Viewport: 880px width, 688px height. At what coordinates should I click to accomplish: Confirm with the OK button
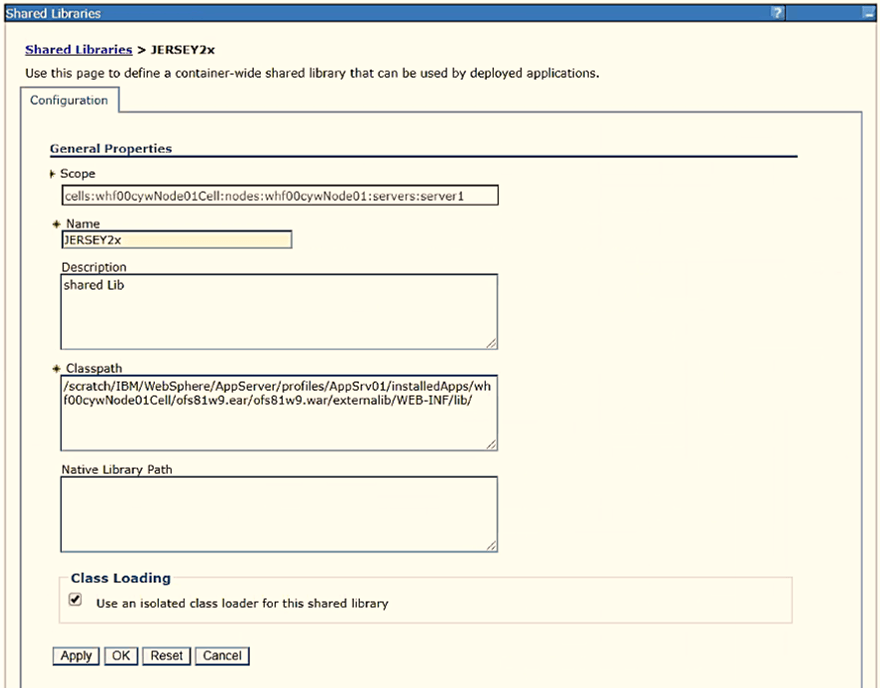coord(121,656)
